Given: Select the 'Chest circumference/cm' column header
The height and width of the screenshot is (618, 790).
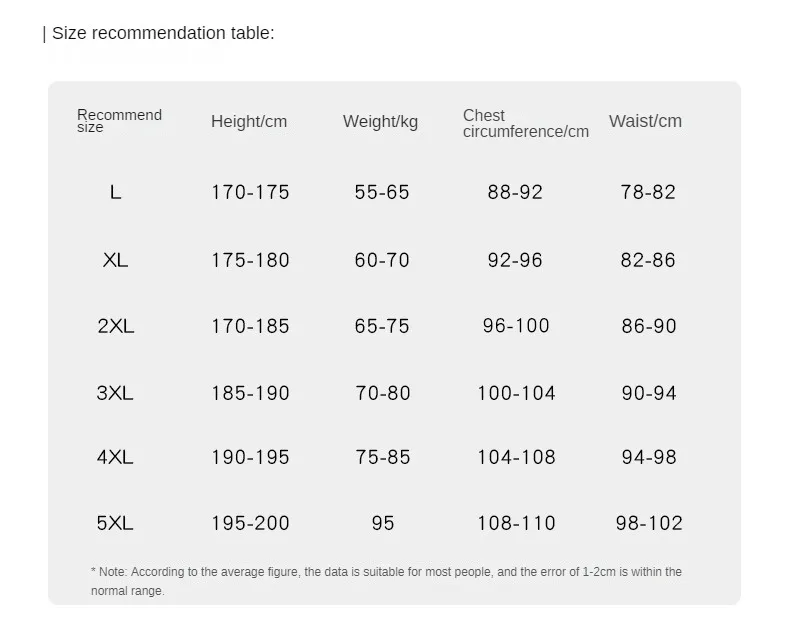Looking at the screenshot, I should click(525, 124).
